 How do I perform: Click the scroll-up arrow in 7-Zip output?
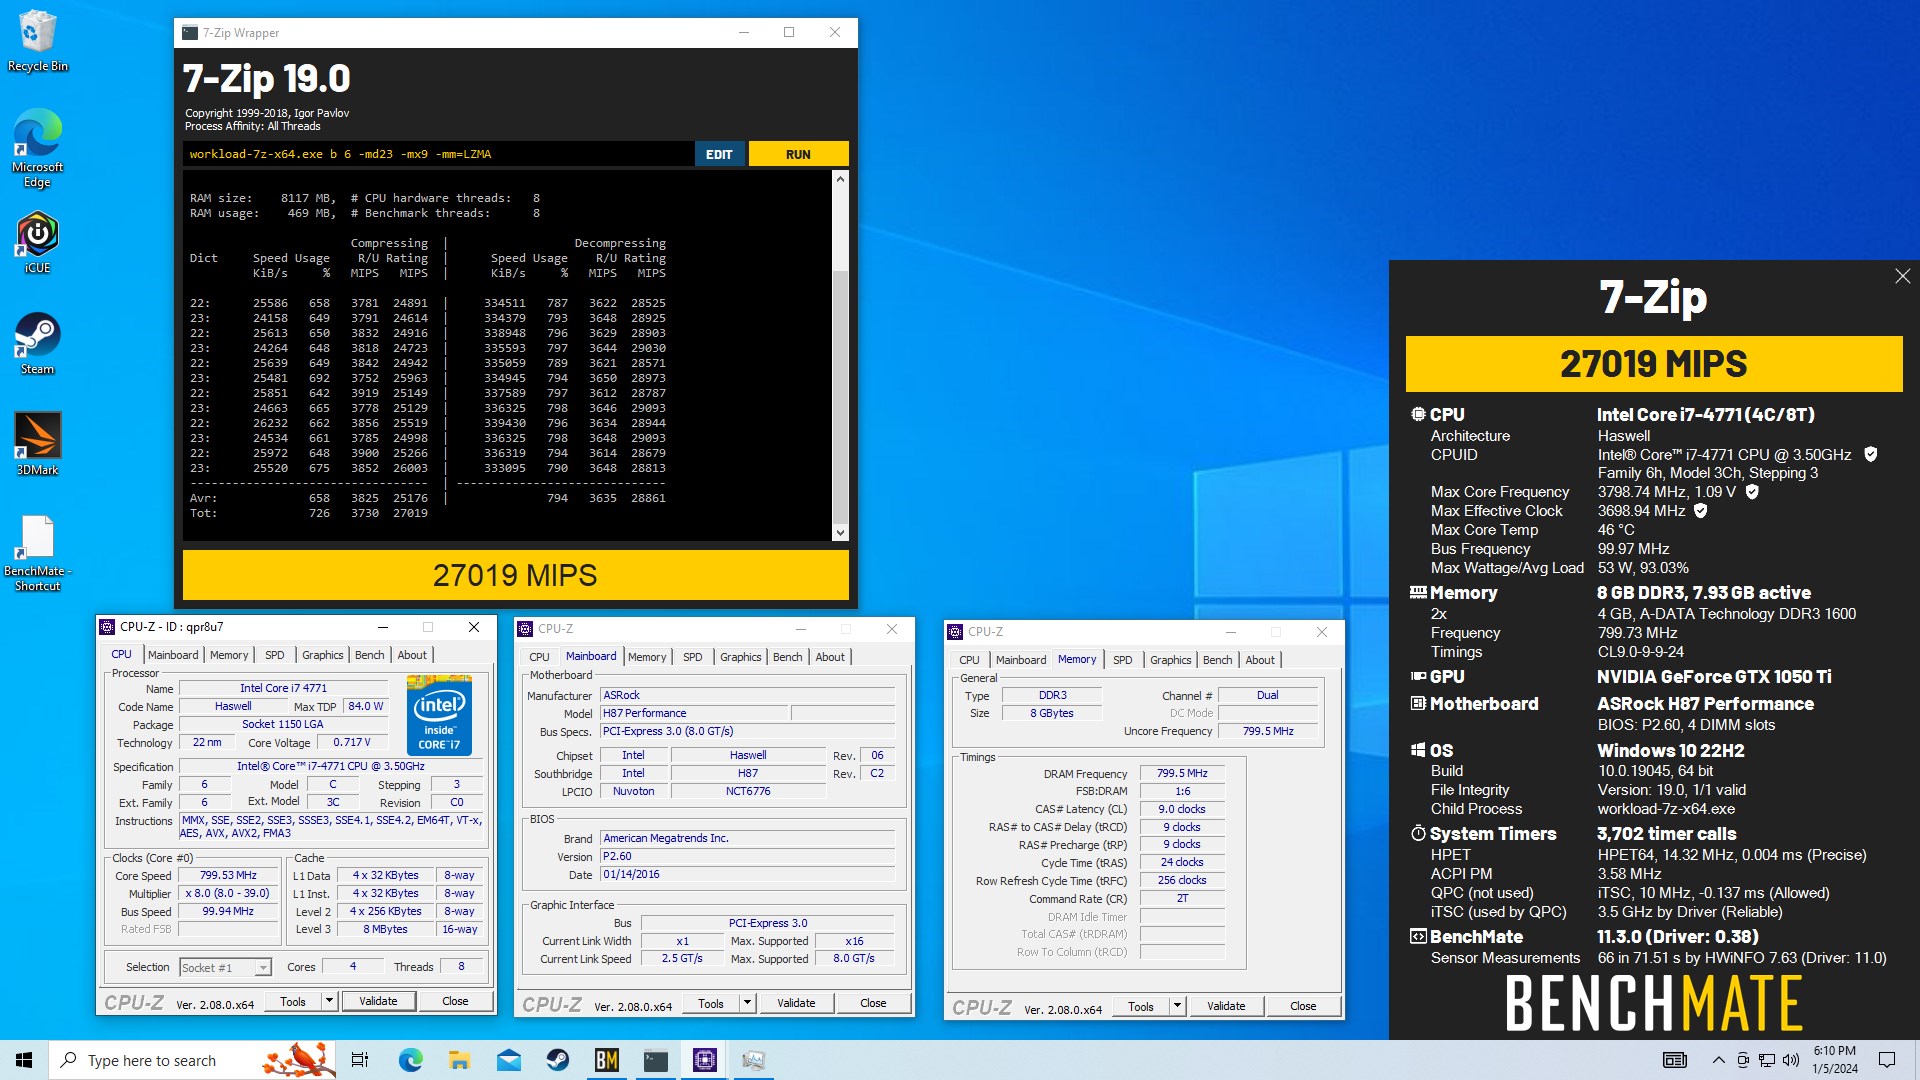tap(840, 179)
